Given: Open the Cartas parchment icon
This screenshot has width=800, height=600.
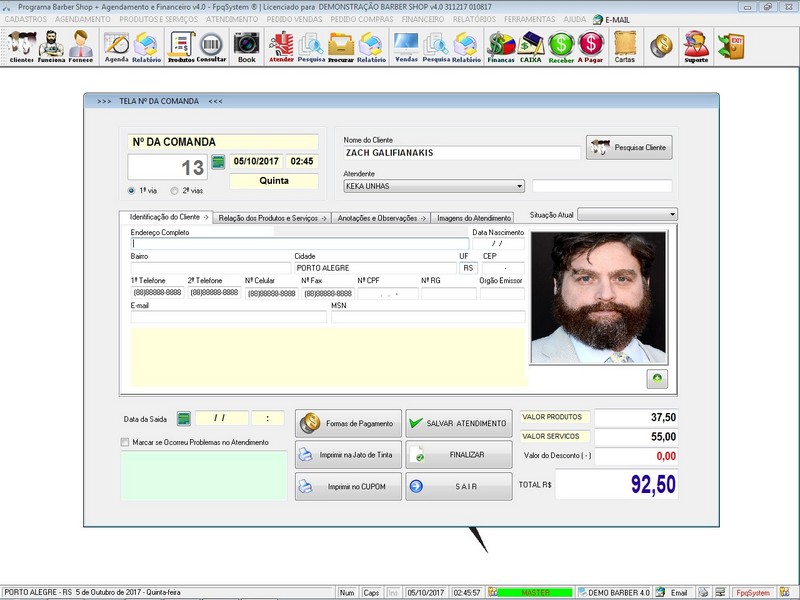Looking at the screenshot, I should 625,46.
